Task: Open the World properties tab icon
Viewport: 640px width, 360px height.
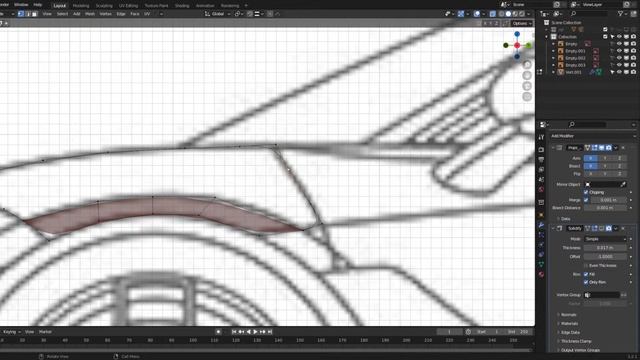Action: pos(541,190)
